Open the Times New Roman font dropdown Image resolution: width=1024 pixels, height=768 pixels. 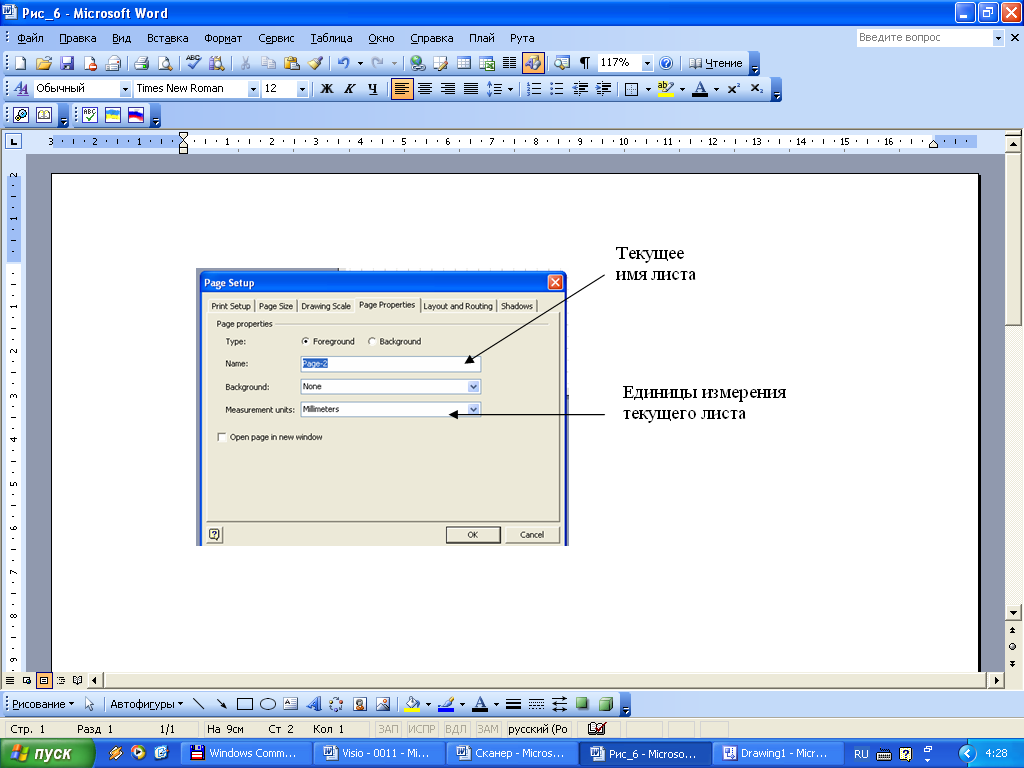[x=253, y=89]
